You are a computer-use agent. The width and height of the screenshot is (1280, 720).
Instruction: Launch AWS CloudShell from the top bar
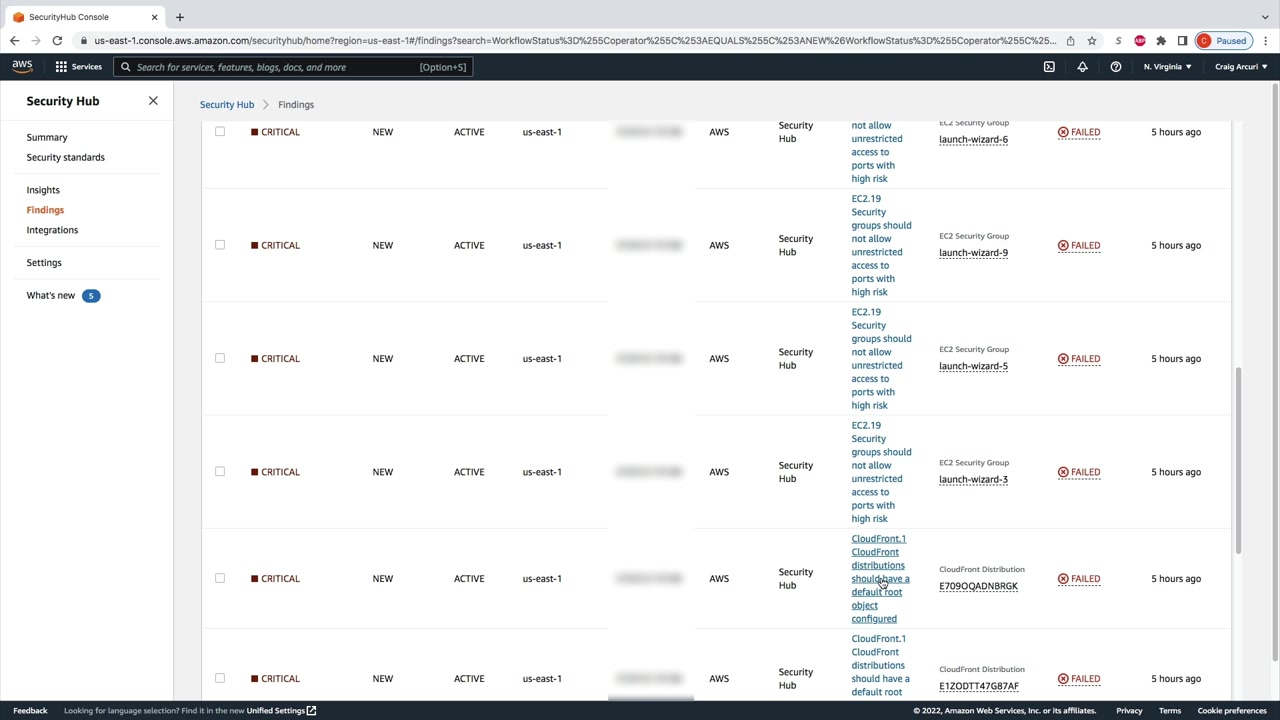click(1049, 67)
